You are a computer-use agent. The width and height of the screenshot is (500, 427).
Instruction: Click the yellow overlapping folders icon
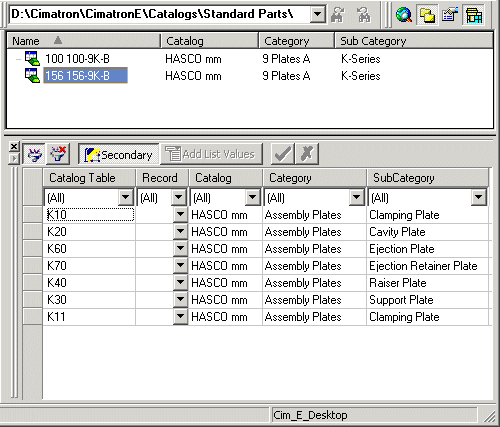coord(427,15)
